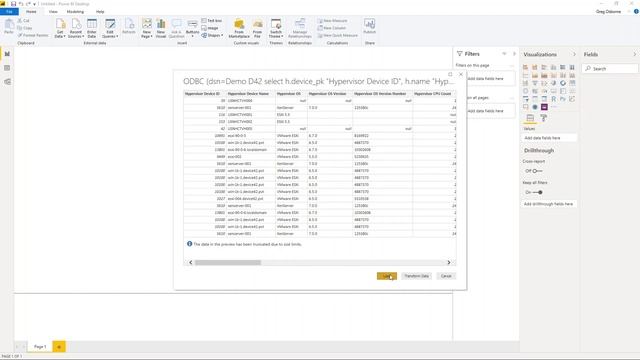Add a new page with plus button

click(59, 347)
